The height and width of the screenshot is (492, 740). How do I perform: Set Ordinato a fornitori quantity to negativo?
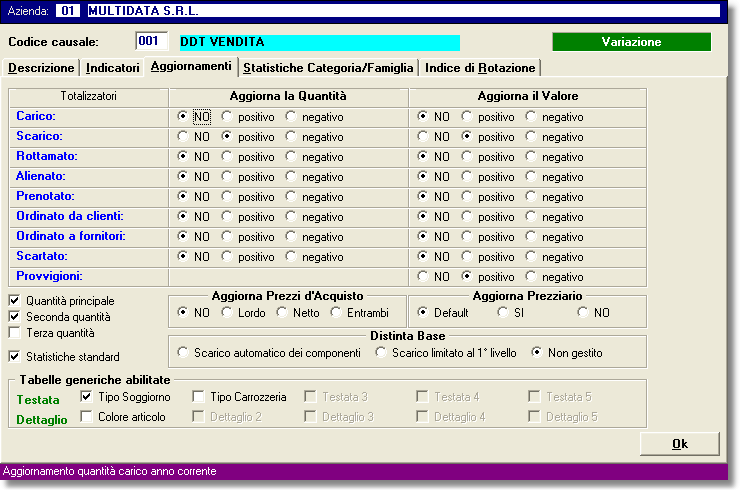click(291, 236)
